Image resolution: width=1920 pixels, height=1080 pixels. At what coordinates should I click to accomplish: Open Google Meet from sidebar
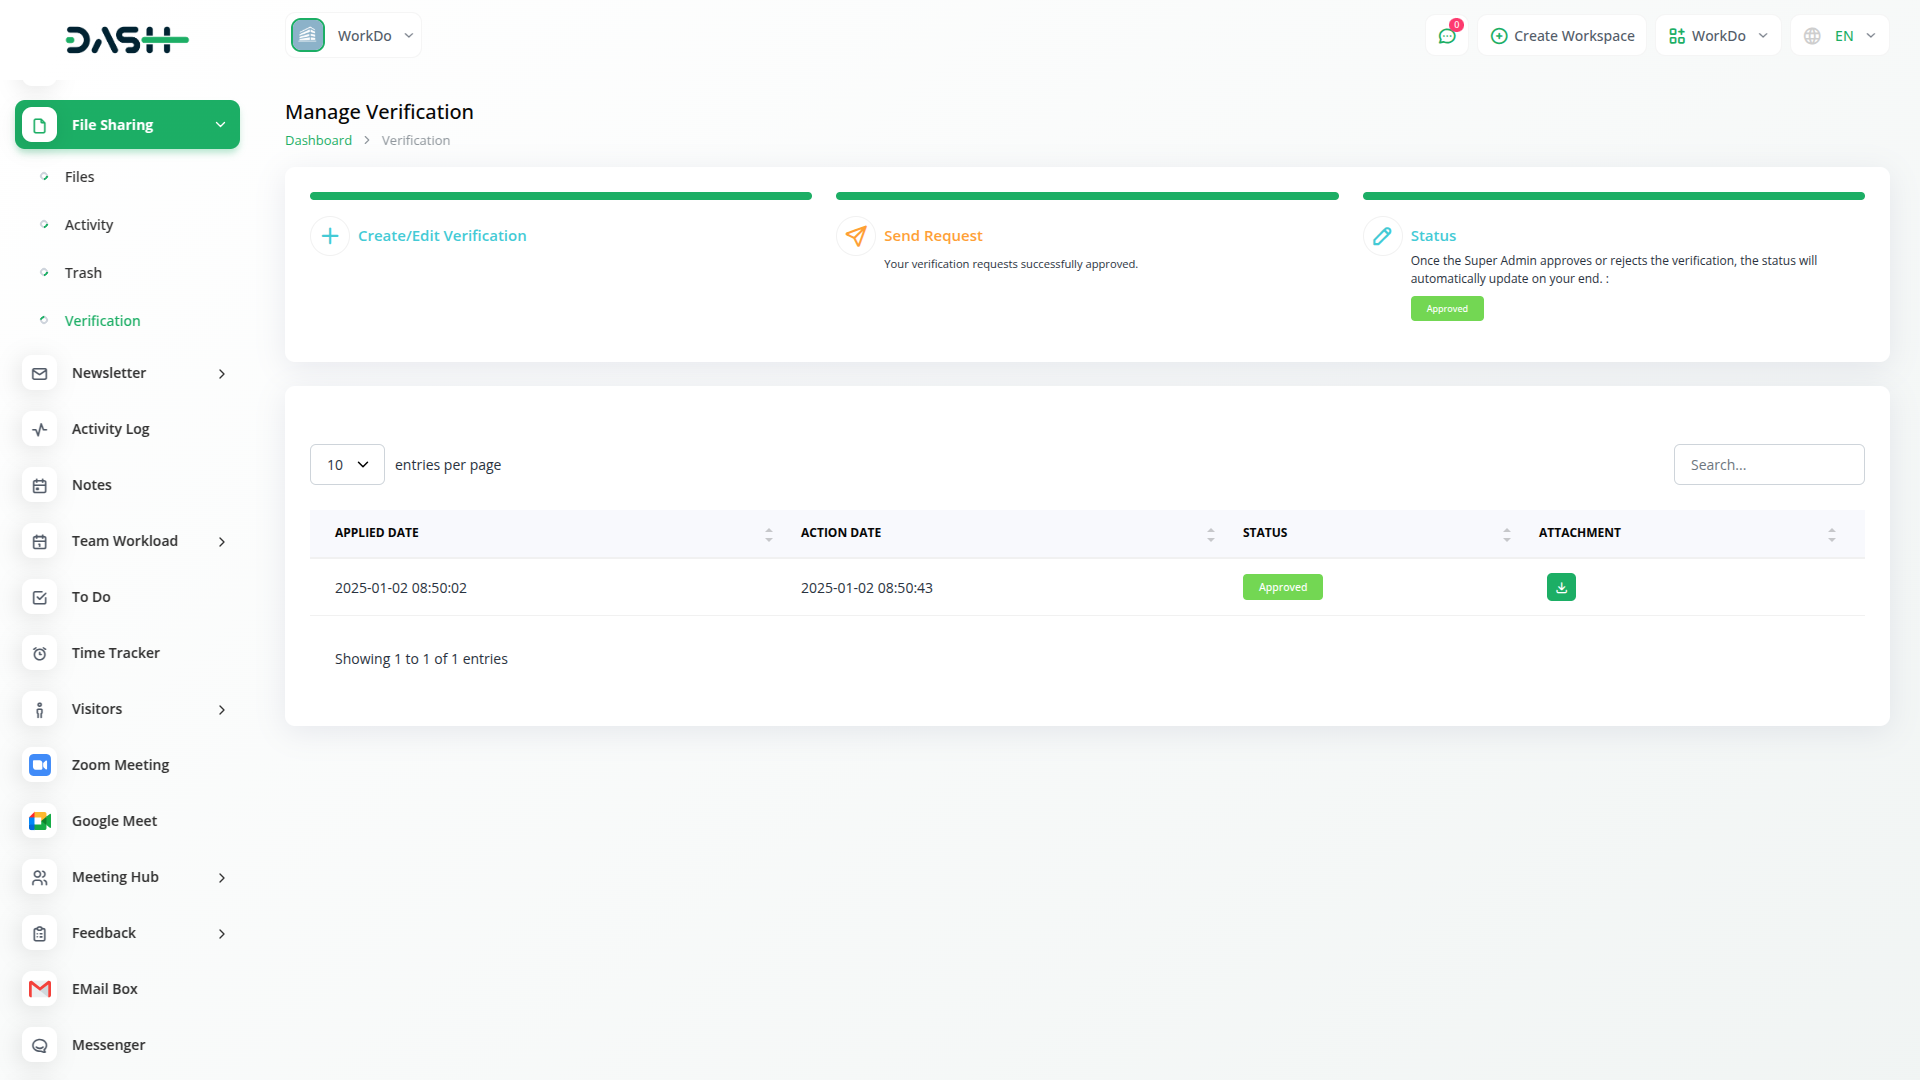[x=114, y=821]
